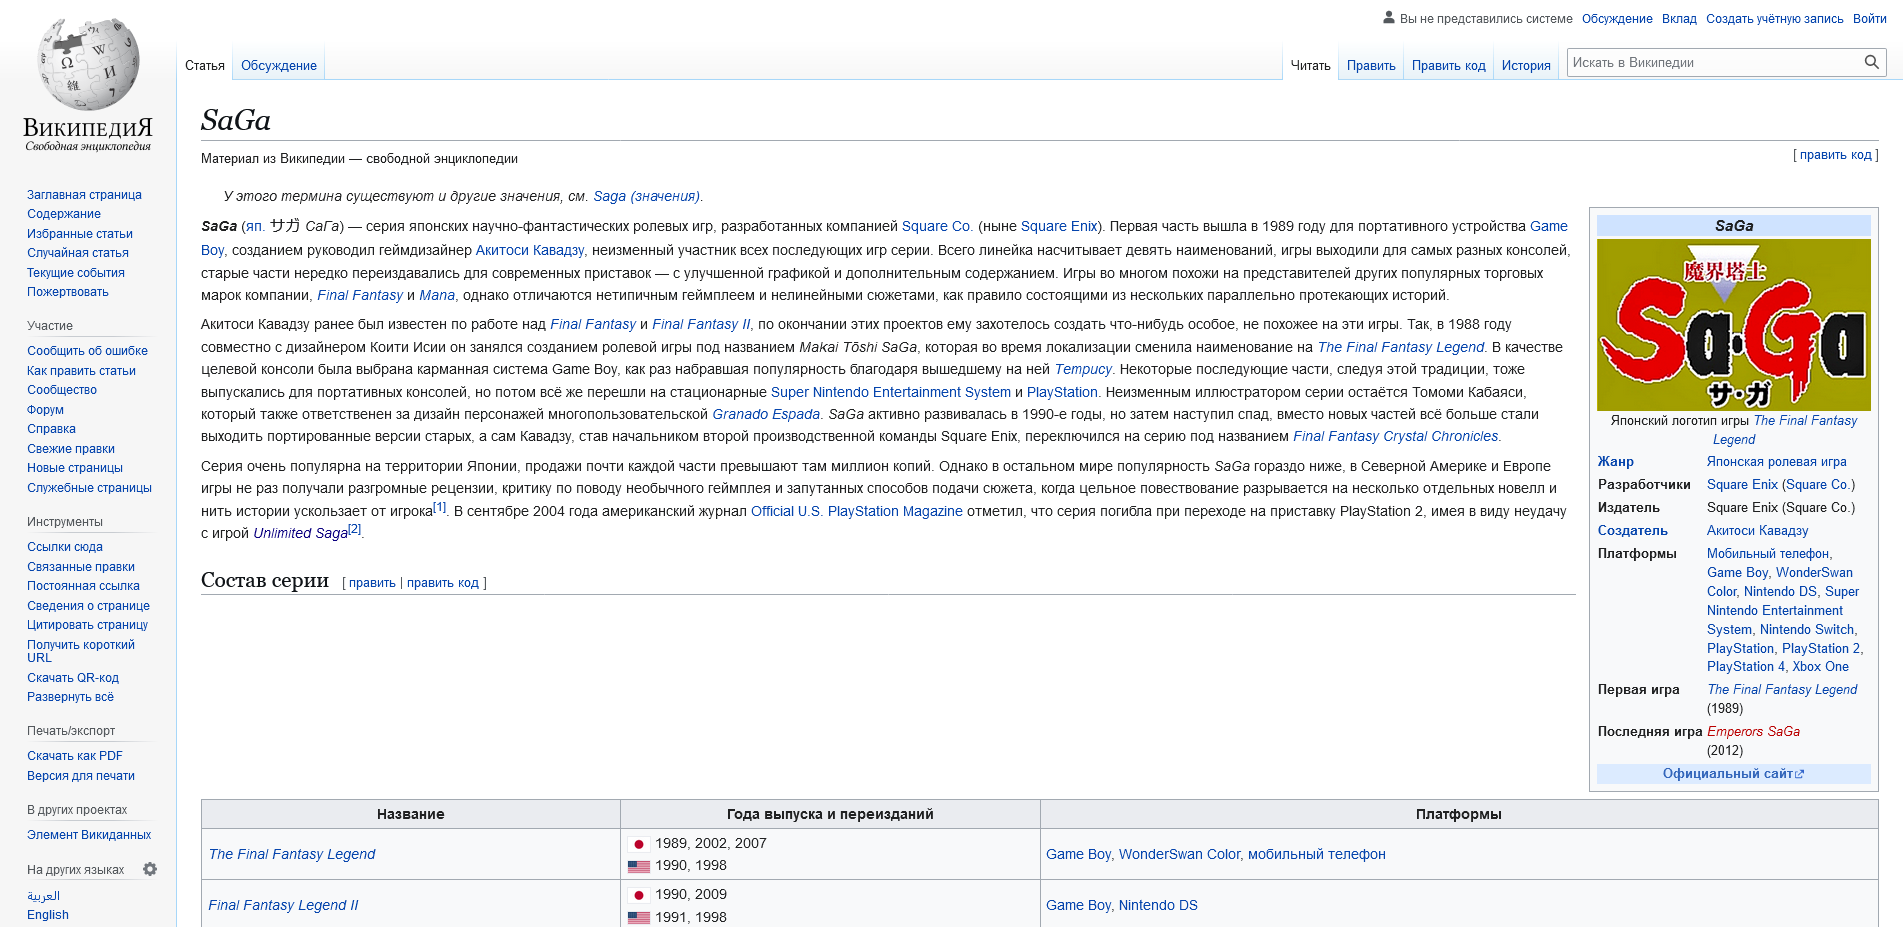
Task: Open мобильный телефон link in table
Action: pyautogui.click(x=1317, y=854)
